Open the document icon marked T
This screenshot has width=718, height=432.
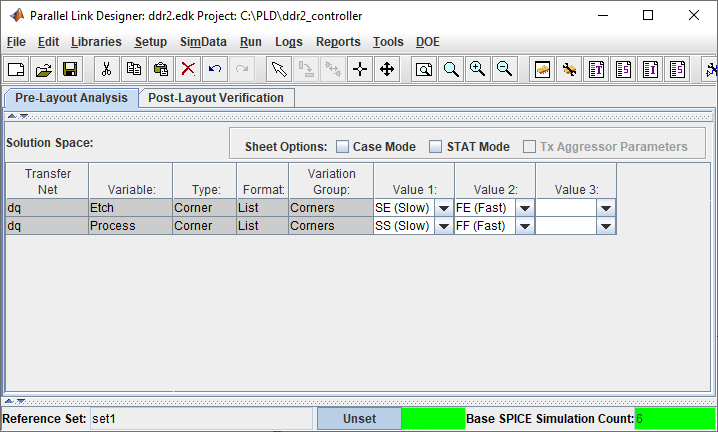pos(596,69)
